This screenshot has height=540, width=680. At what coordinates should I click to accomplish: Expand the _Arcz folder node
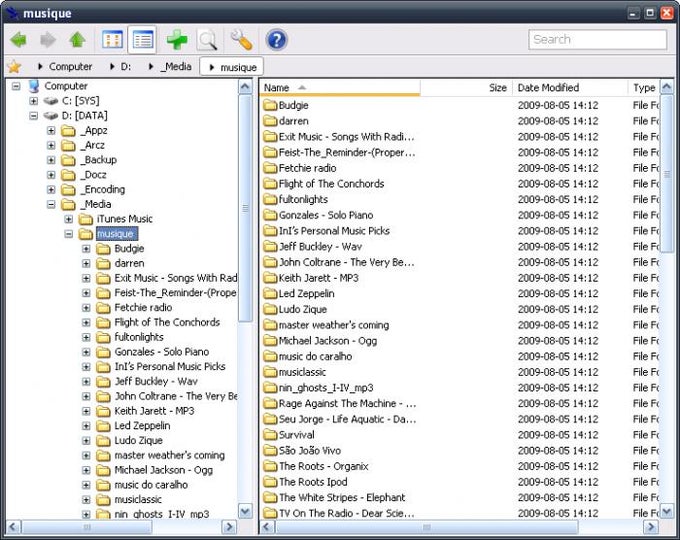point(51,145)
